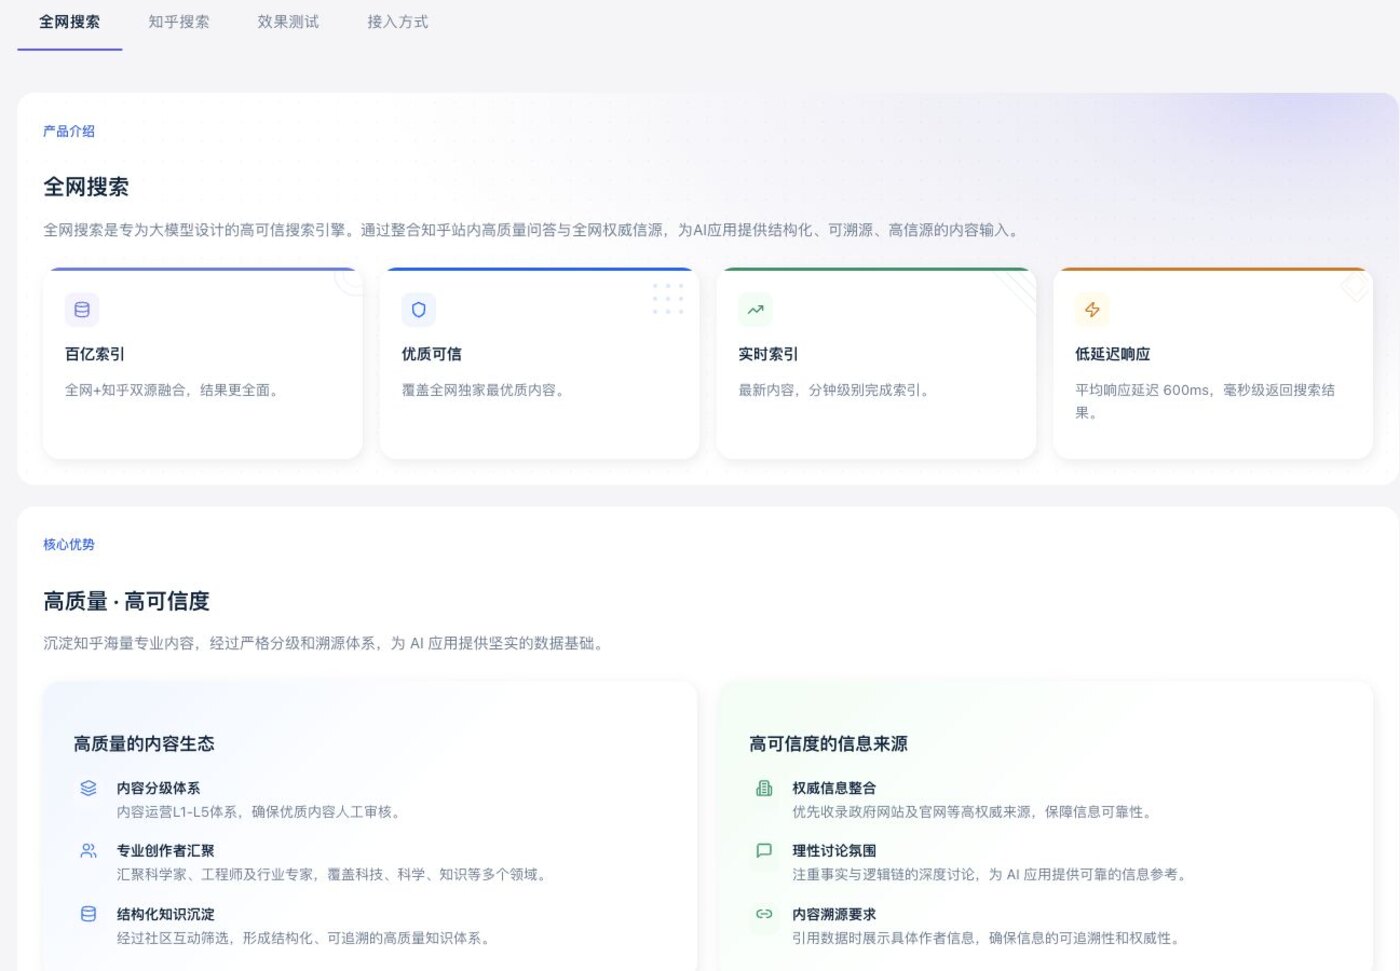Image resolution: width=1400 pixels, height=971 pixels.
Task: Click the 内容分级体系 item title
Action: pyautogui.click(x=158, y=788)
